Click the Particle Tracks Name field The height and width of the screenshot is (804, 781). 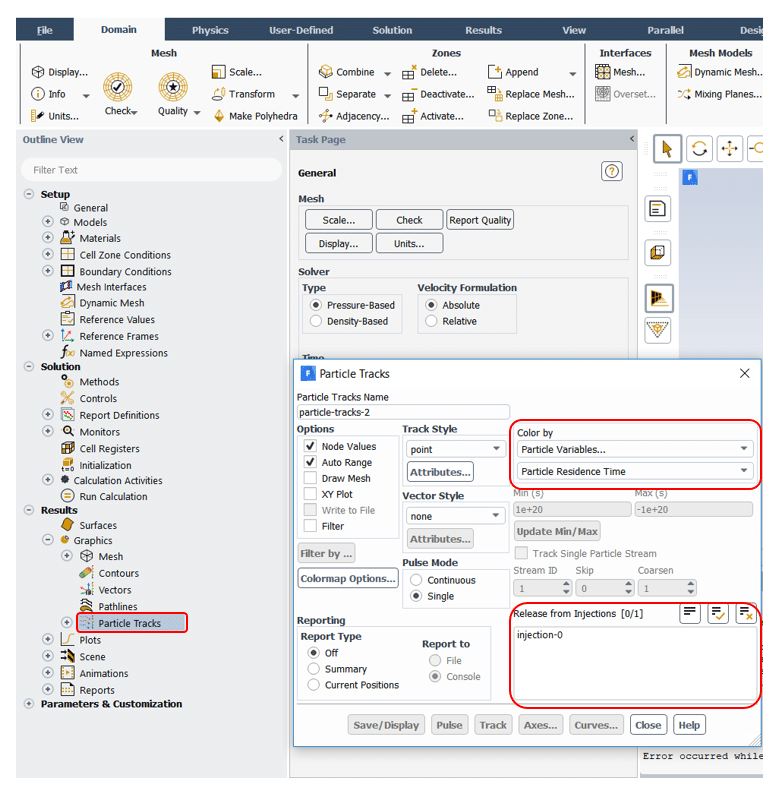pos(403,411)
